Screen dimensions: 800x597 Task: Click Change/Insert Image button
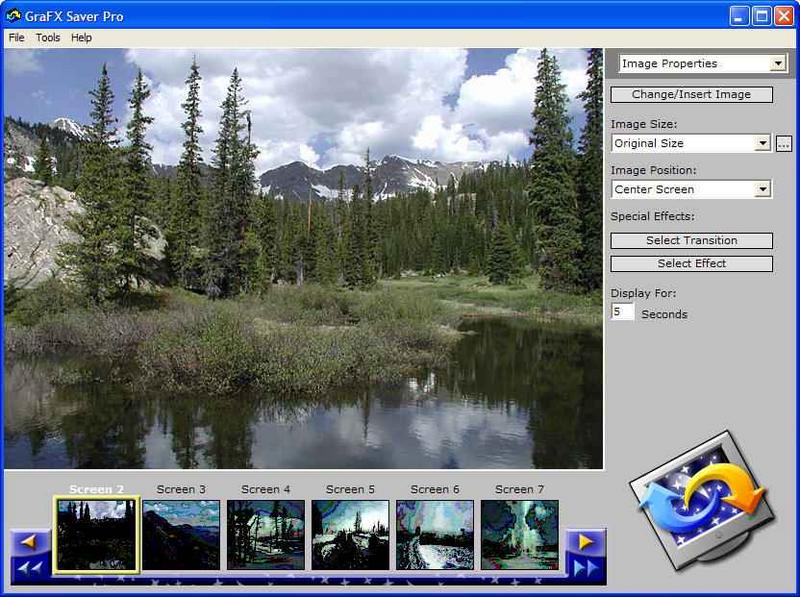(691, 94)
